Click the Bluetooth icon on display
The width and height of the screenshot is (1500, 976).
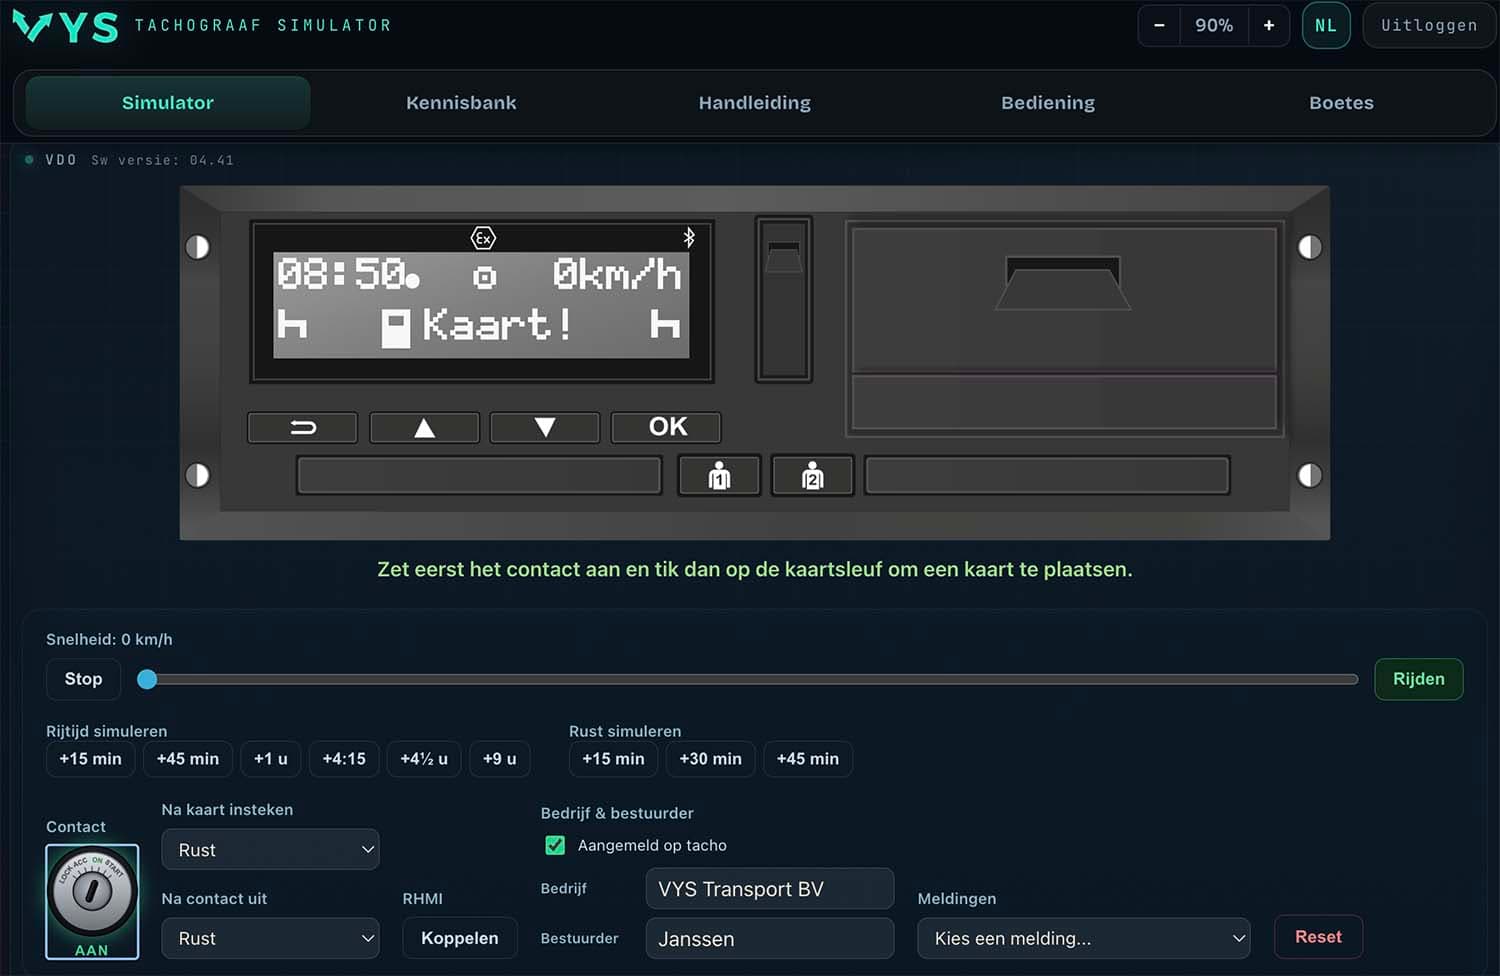[x=689, y=237]
